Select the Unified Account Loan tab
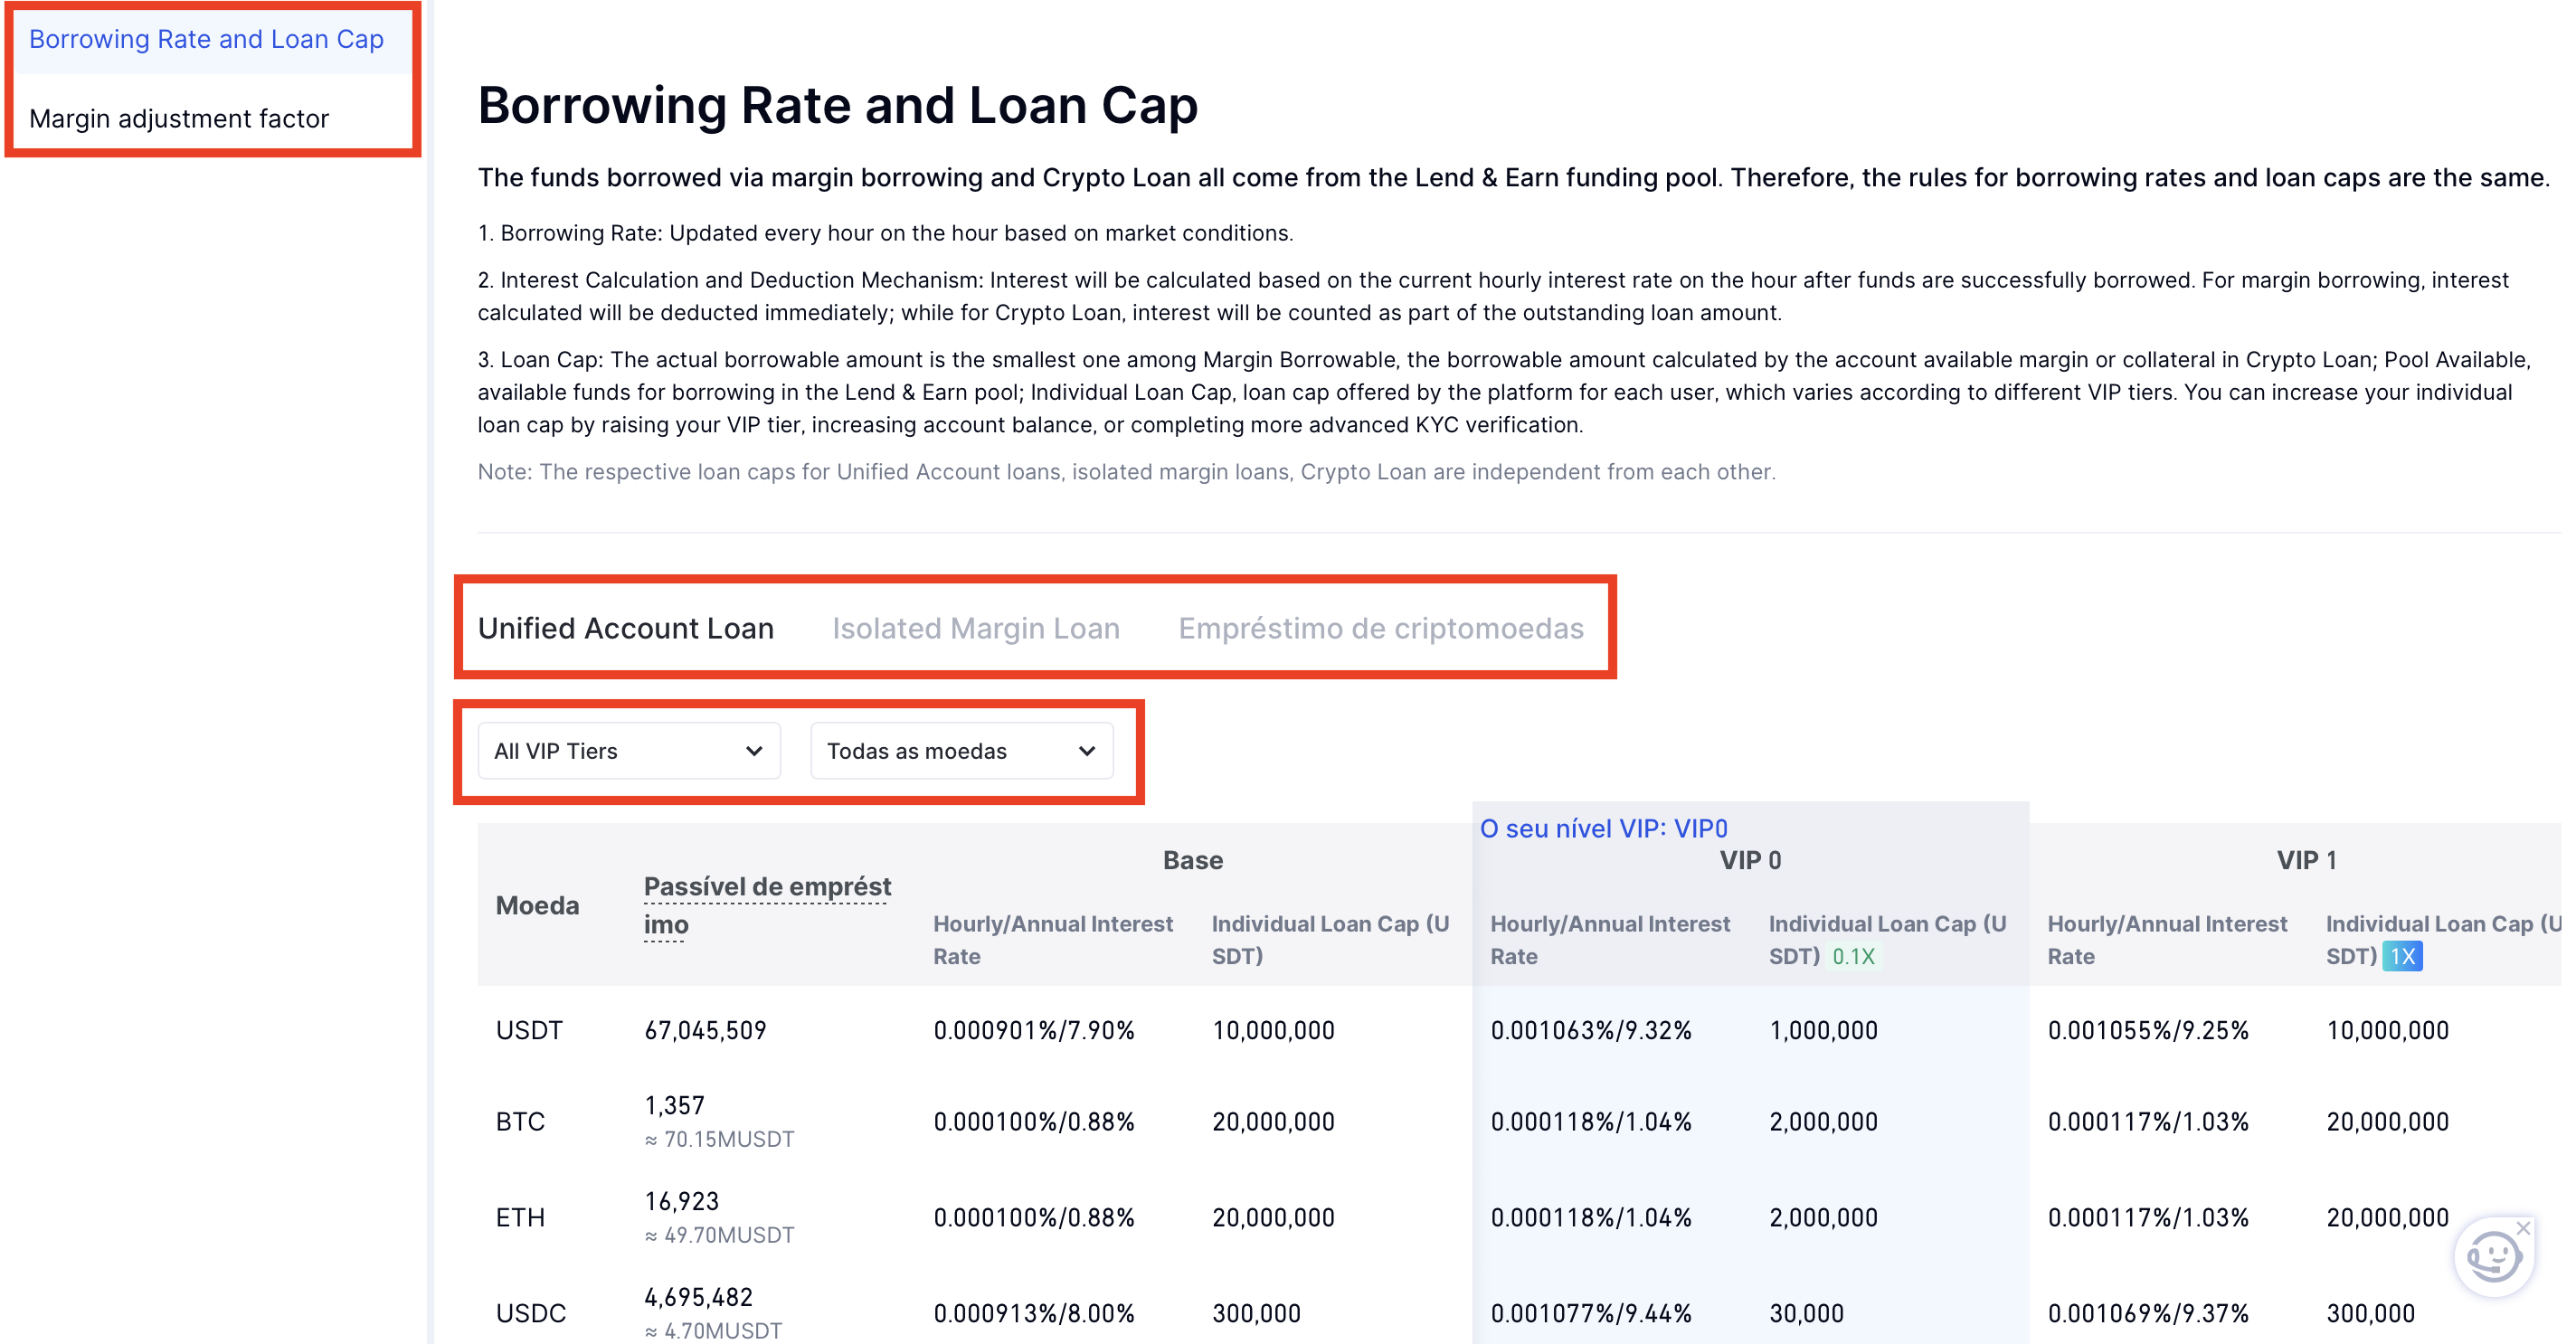Image resolution: width=2576 pixels, height=1344 pixels. [626, 628]
